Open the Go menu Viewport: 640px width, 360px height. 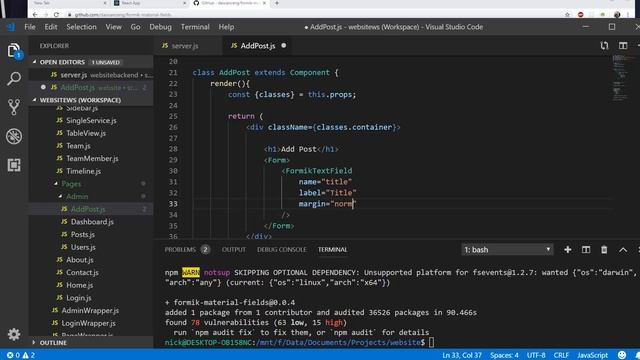(135, 27)
